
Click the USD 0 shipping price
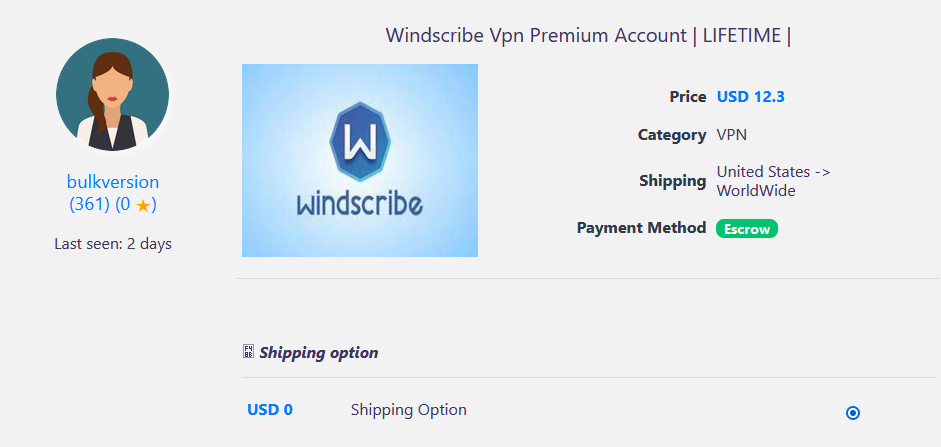pos(270,410)
